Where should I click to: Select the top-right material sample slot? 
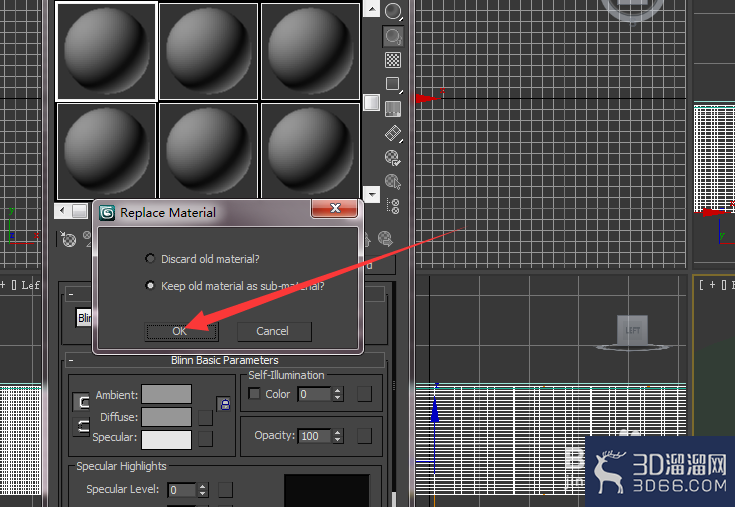[310, 51]
